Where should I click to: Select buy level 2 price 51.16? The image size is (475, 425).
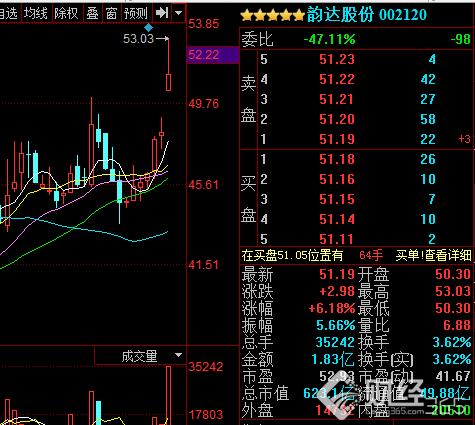(x=337, y=179)
